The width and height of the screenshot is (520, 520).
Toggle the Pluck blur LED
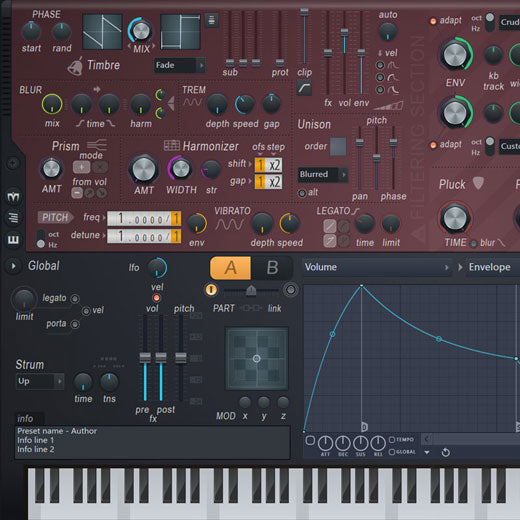[473, 244]
